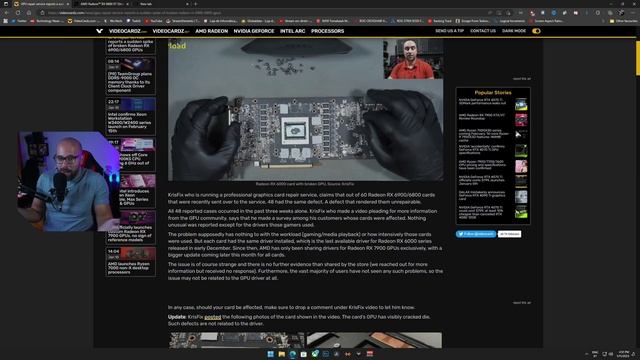Reload the page with refresh icon

click(x=18, y=13)
